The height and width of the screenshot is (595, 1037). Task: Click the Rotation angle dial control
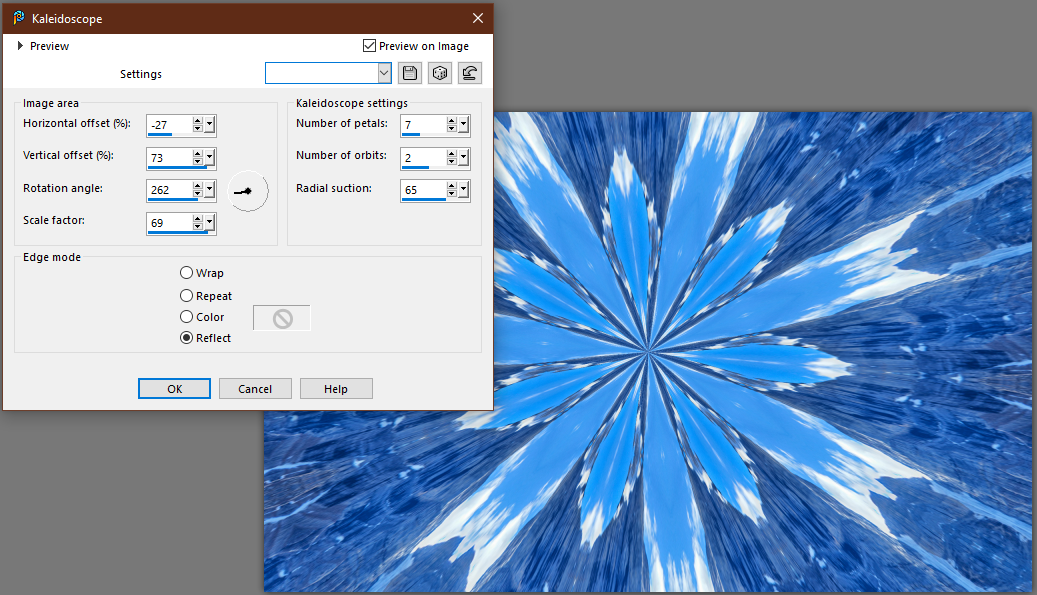click(x=248, y=192)
